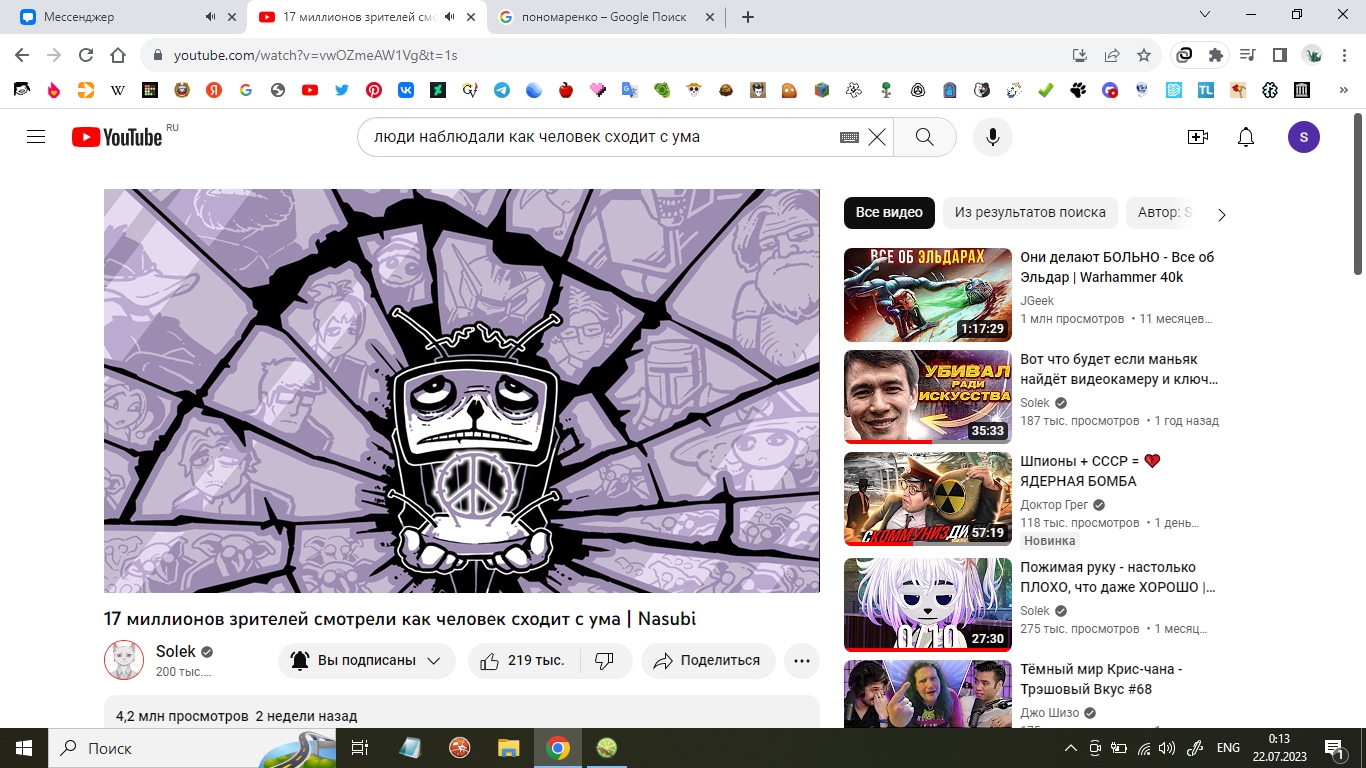Mute the YouTube video tab audio

pyautogui.click(x=450, y=17)
